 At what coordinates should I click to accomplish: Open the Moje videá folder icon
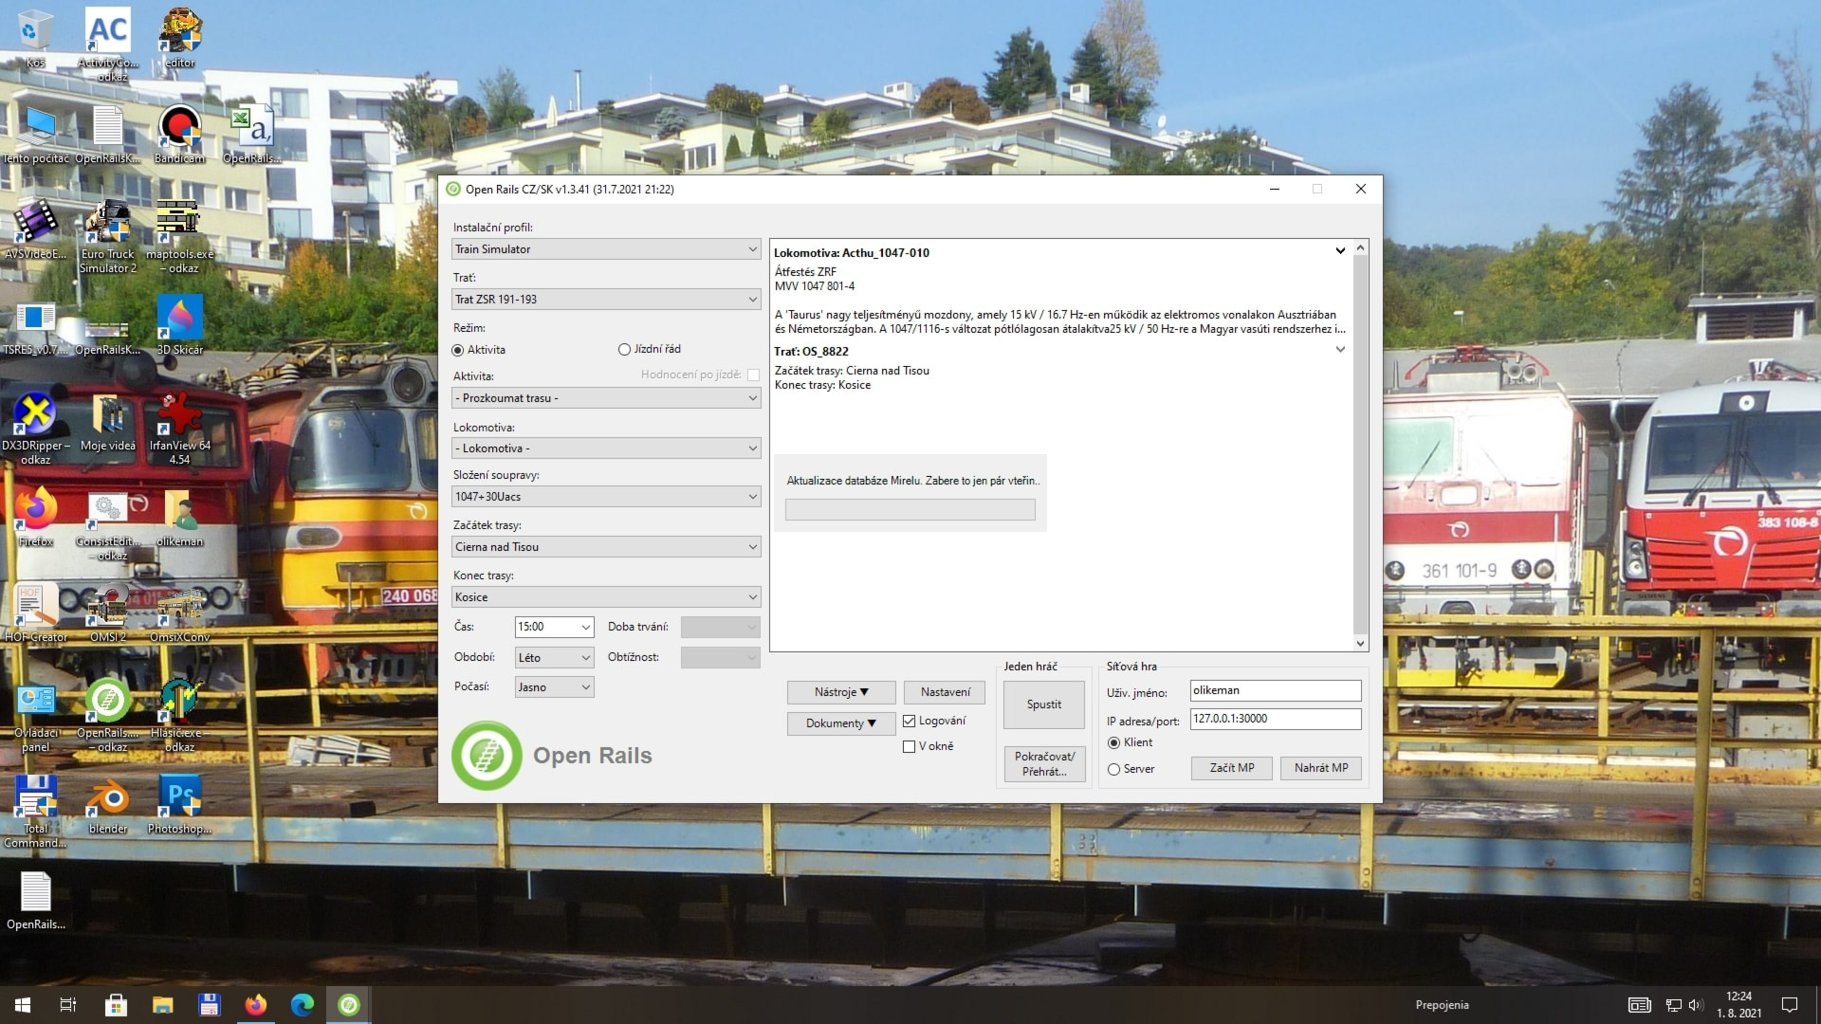[108, 421]
